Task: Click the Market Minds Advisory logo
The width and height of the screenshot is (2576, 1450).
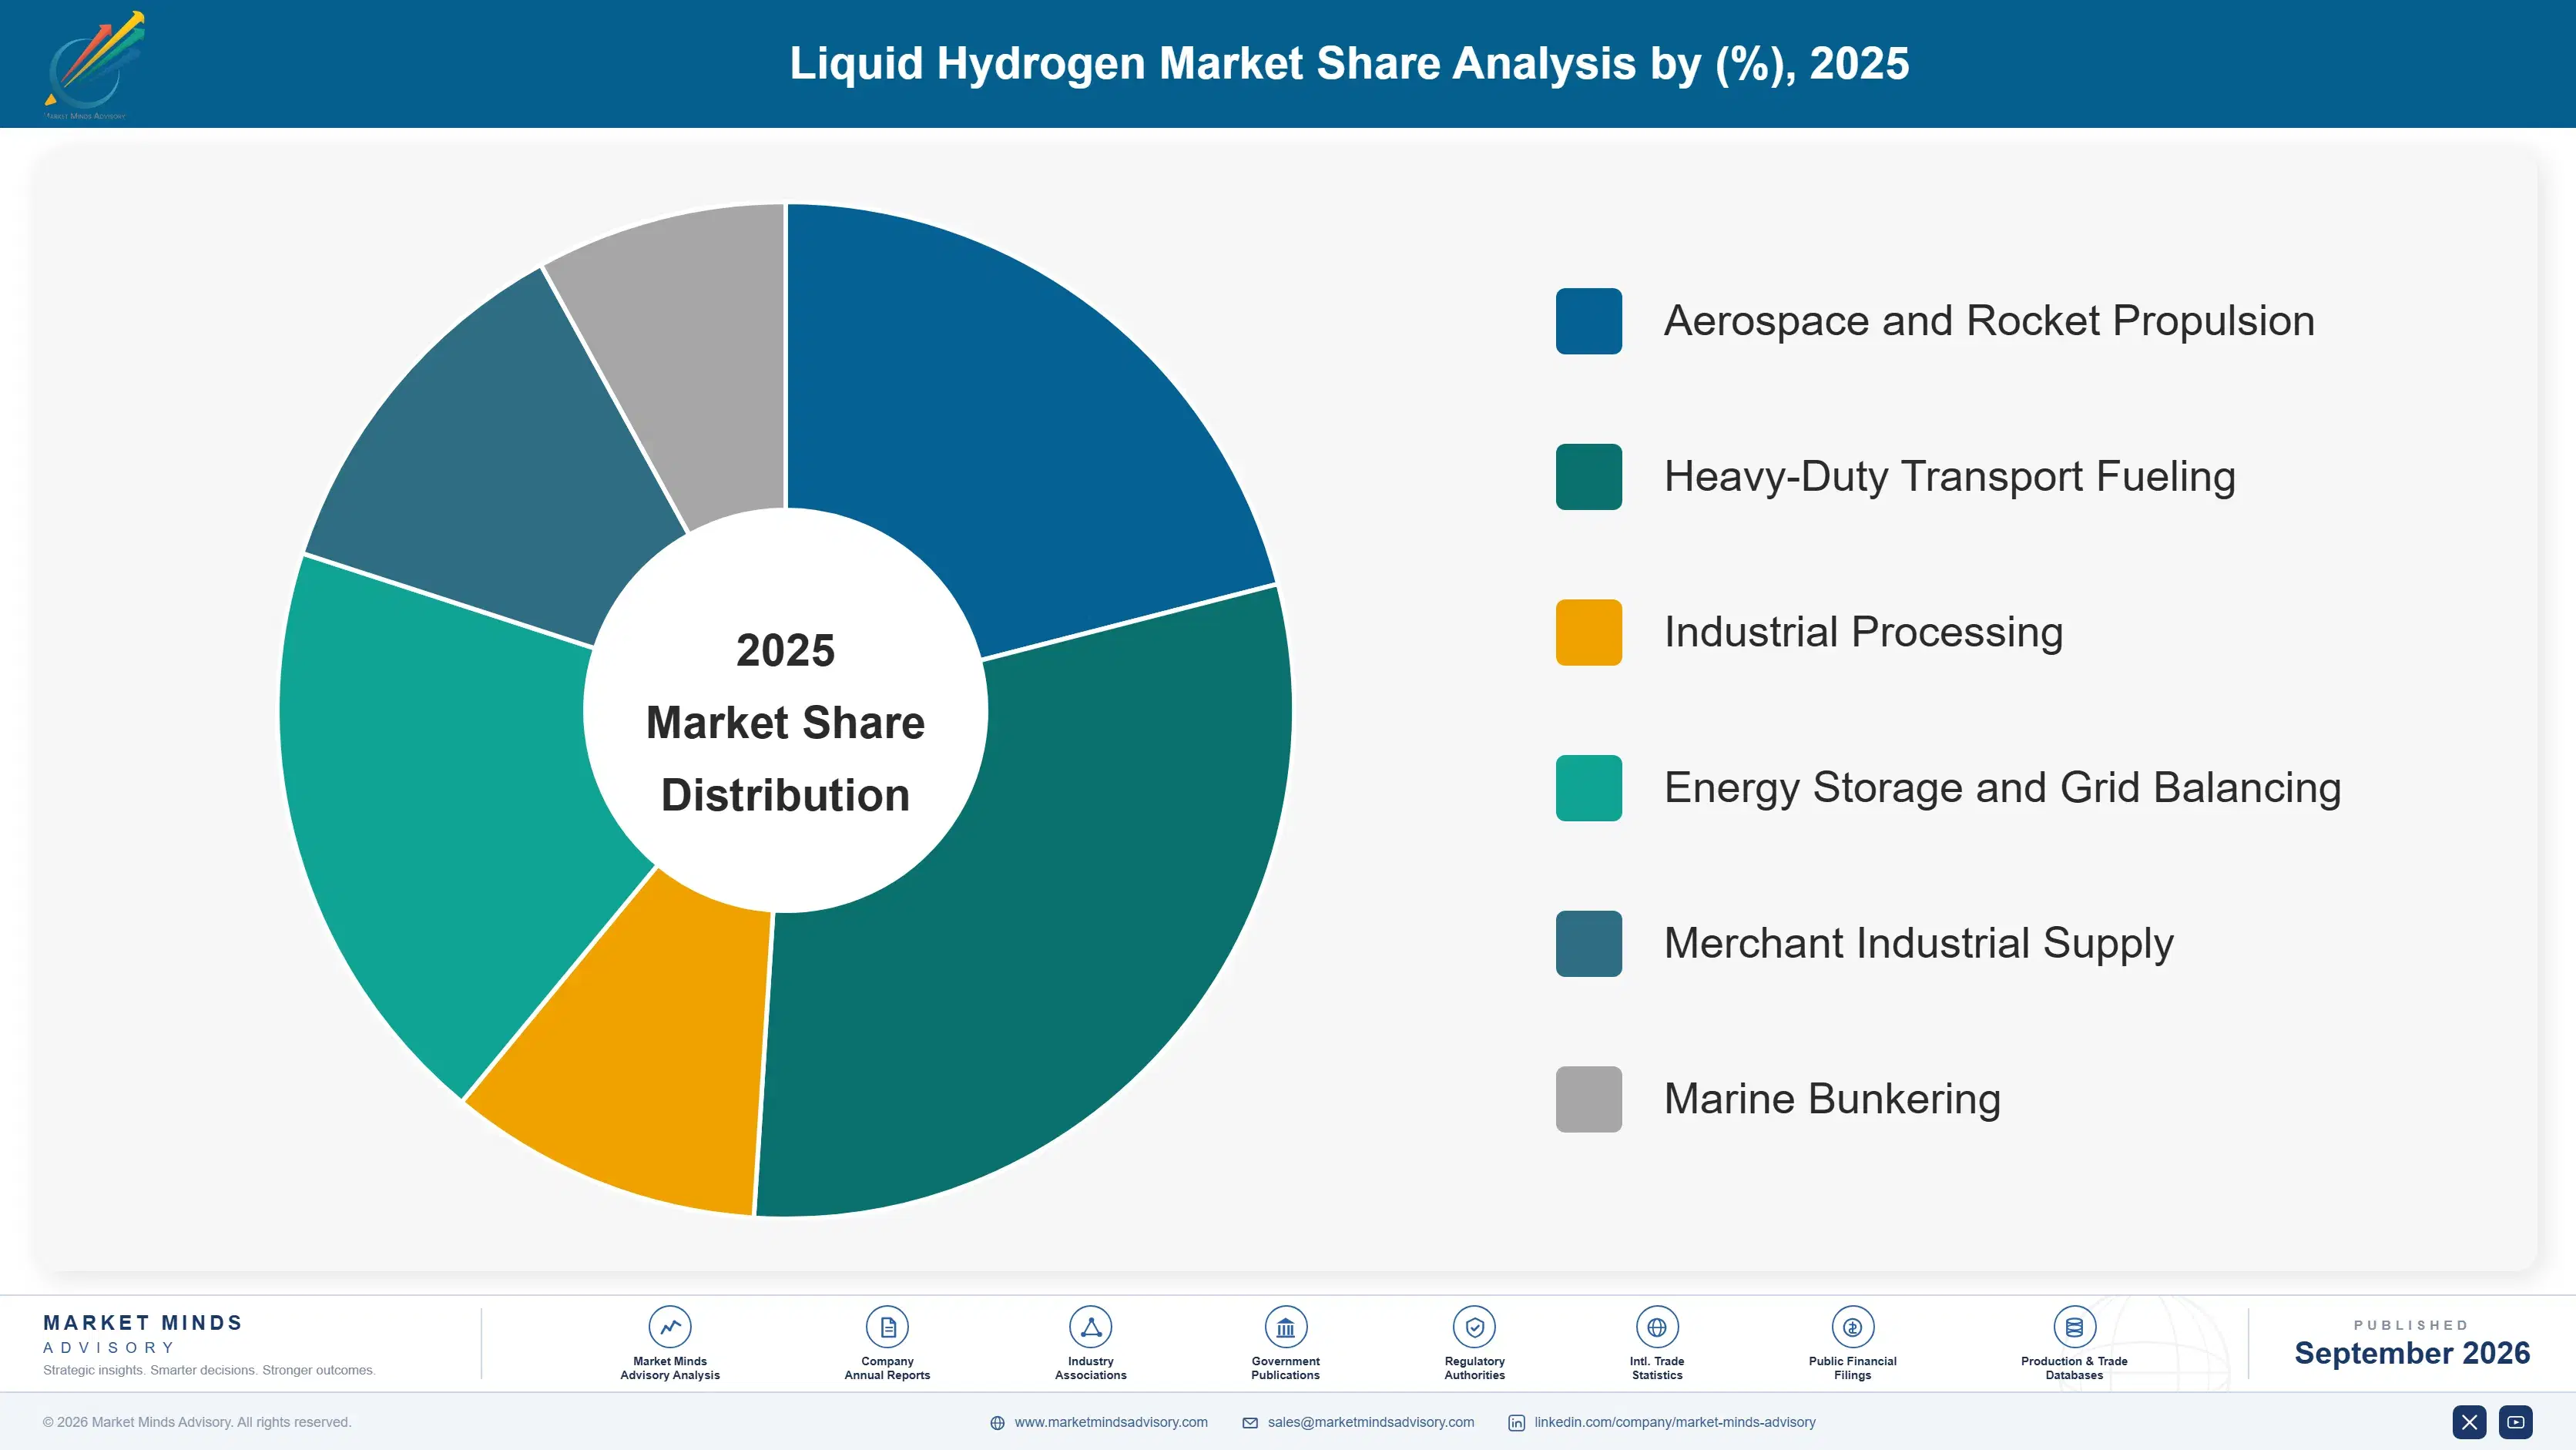Action: tap(94, 65)
